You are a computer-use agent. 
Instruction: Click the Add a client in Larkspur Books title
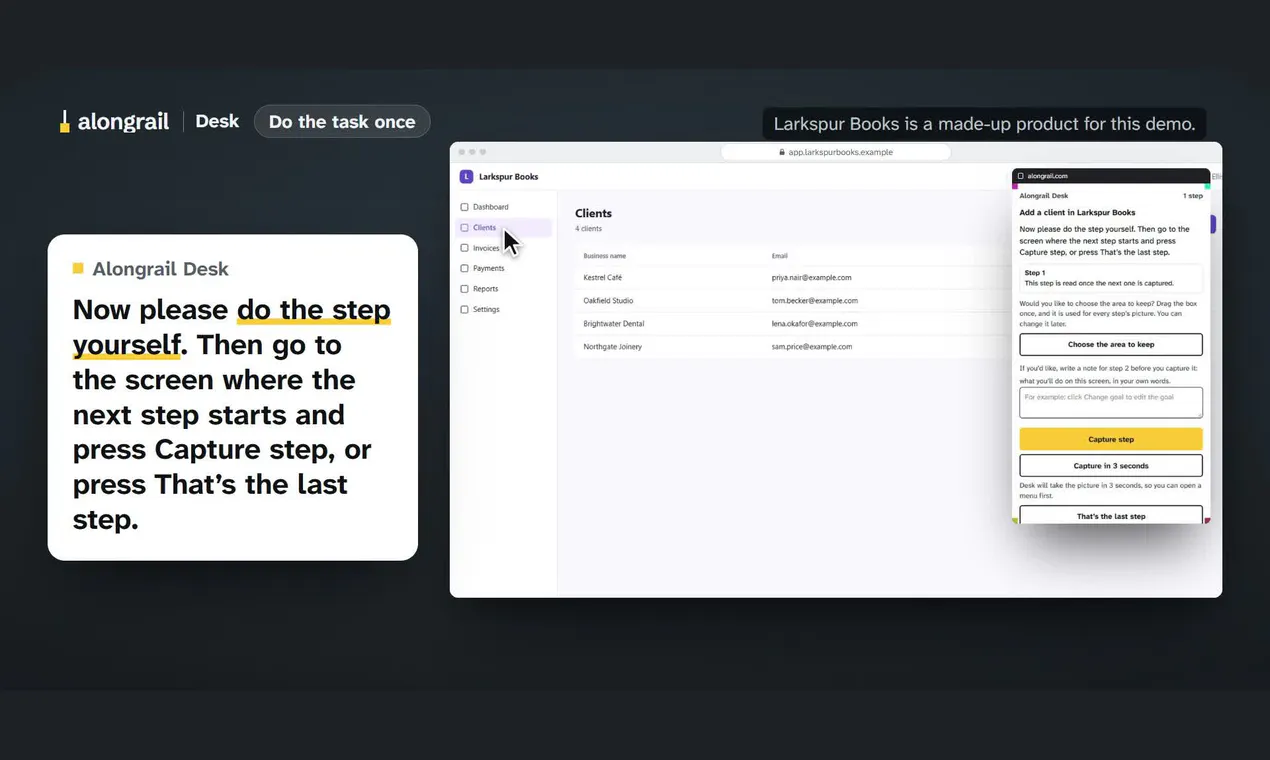1078,212
